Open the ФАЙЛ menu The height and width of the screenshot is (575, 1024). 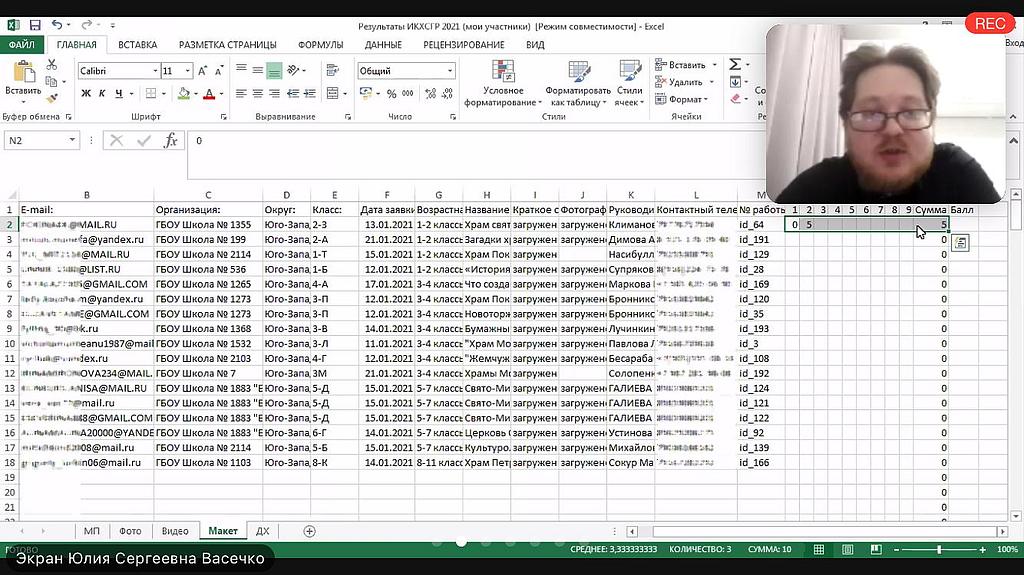21,45
